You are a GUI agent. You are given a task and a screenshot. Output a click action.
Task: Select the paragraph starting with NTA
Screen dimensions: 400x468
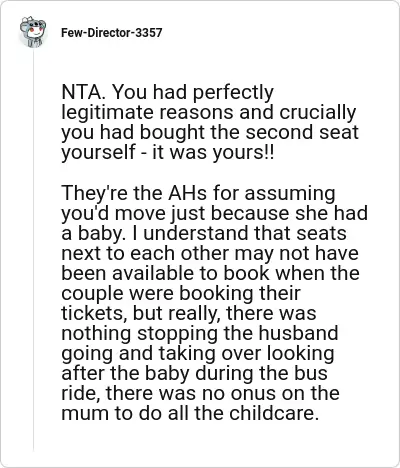(210, 122)
